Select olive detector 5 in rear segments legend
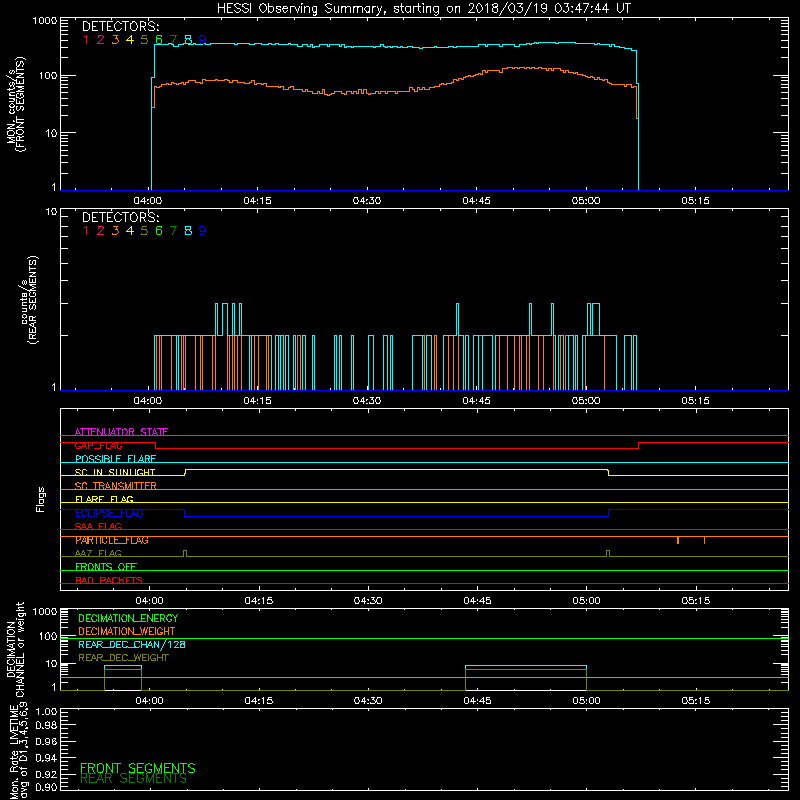This screenshot has height=800, width=800. tap(144, 231)
